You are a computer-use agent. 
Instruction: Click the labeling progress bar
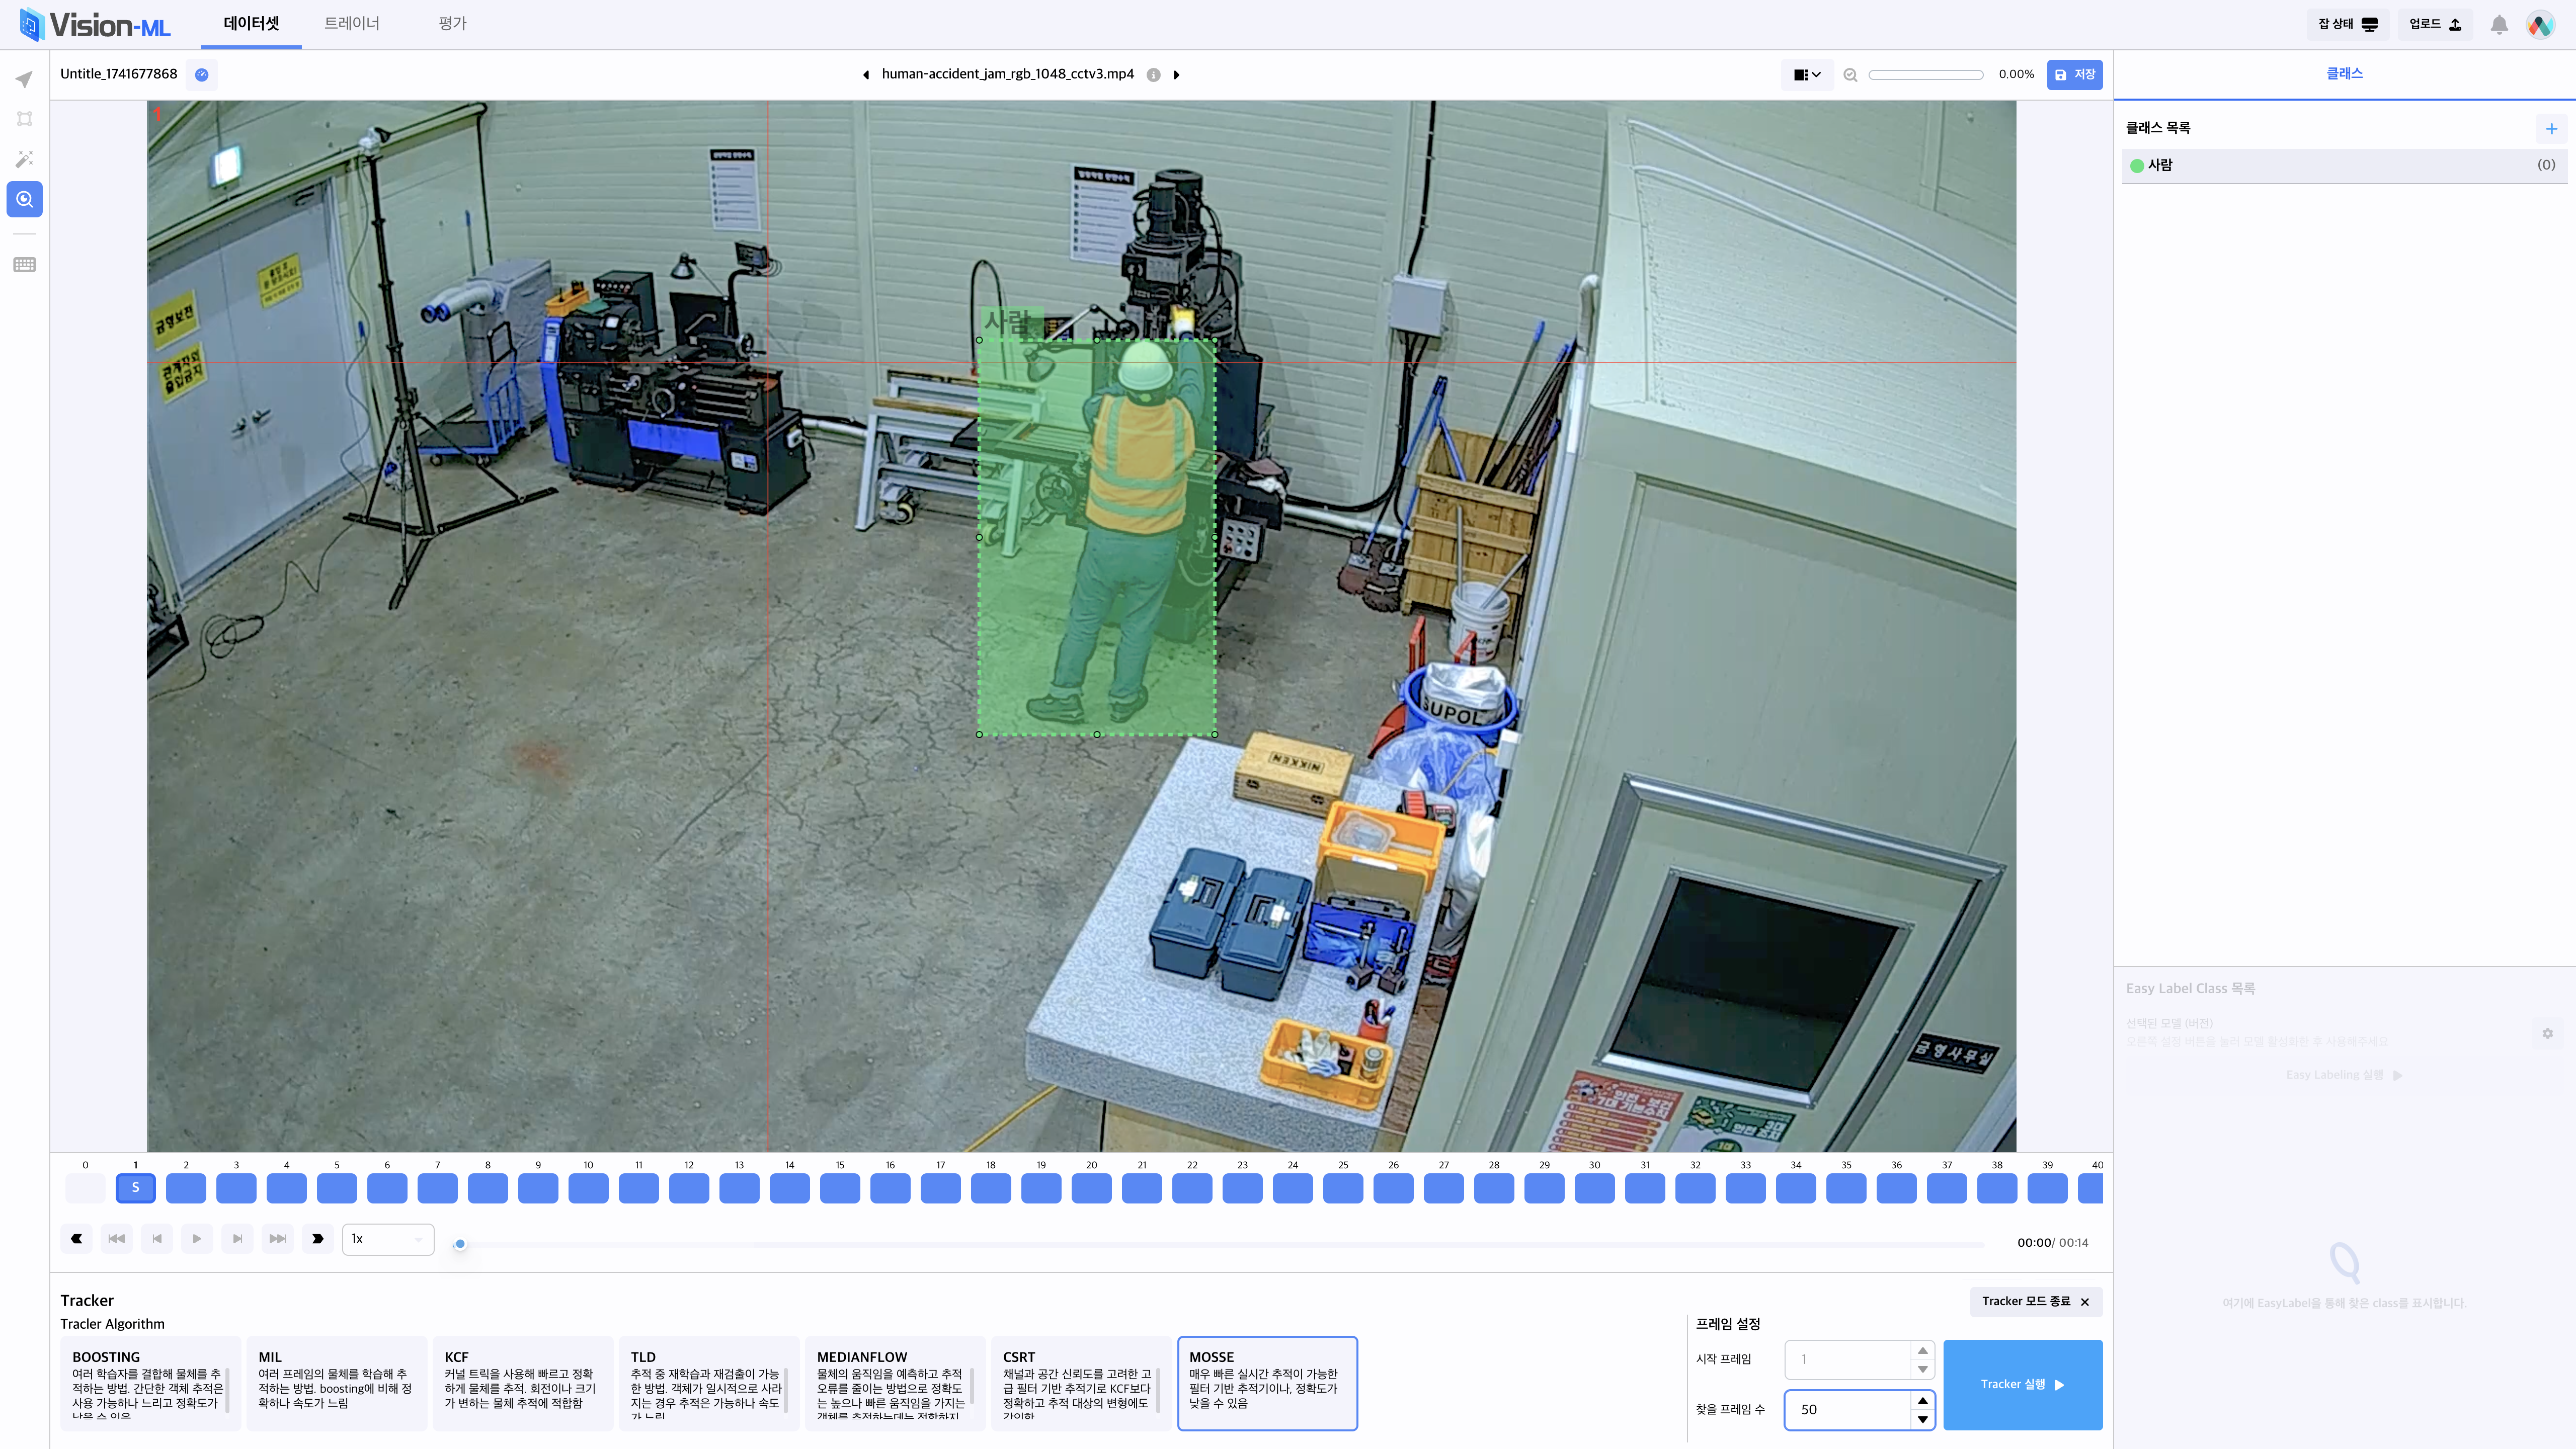1925,75
